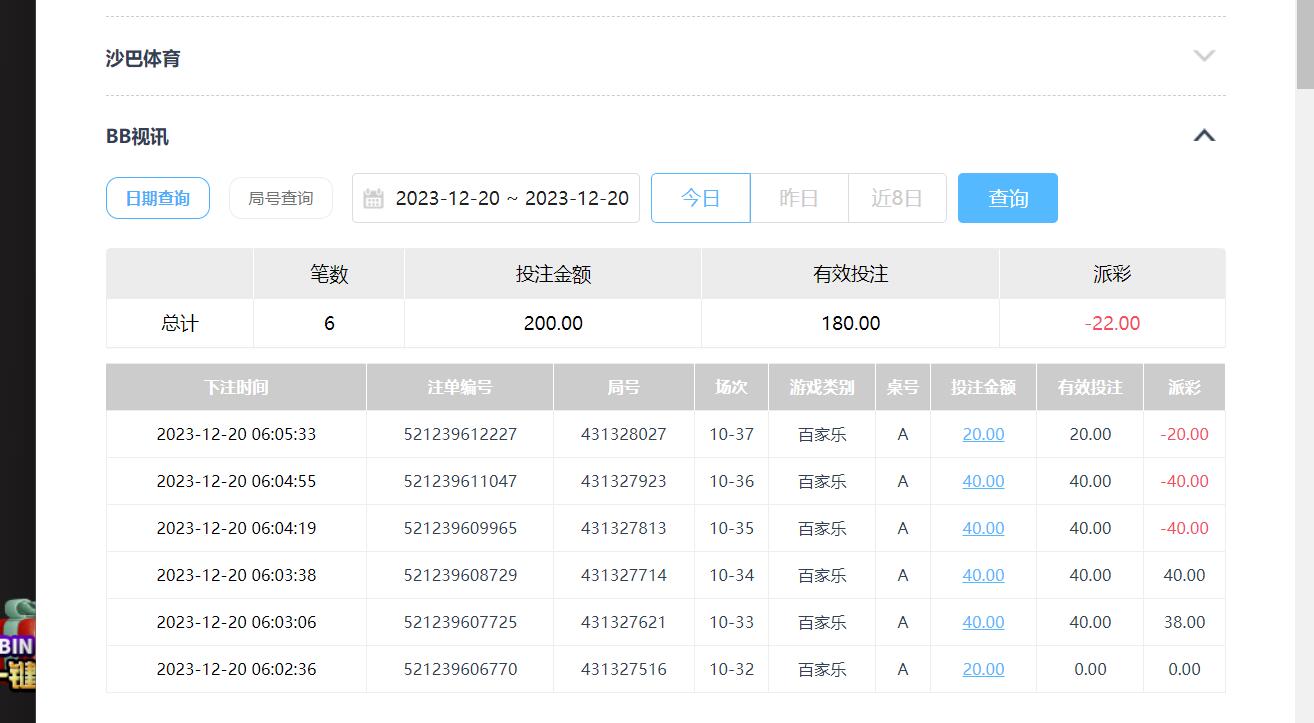Open 40.00 bet link for order 521239609965
Viewport: 1314px width, 723px height.
pos(983,528)
